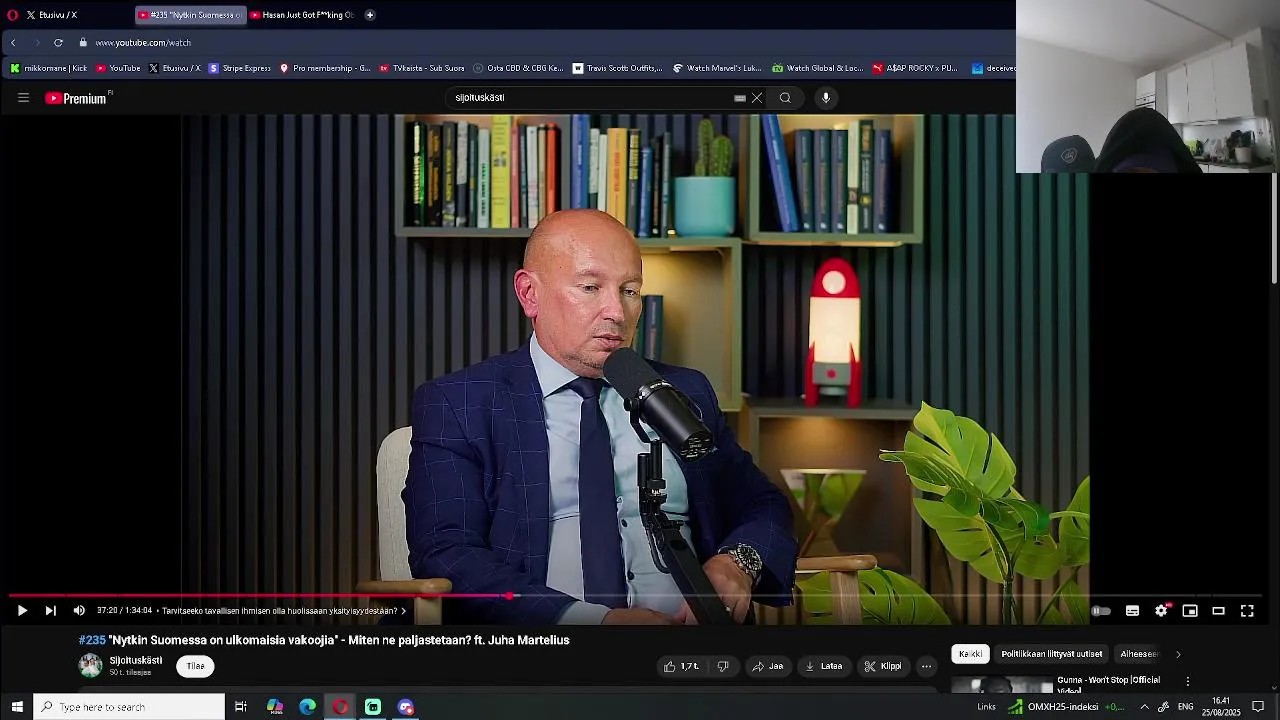Mute the video volume
The width and height of the screenshot is (1280, 720).
click(79, 611)
